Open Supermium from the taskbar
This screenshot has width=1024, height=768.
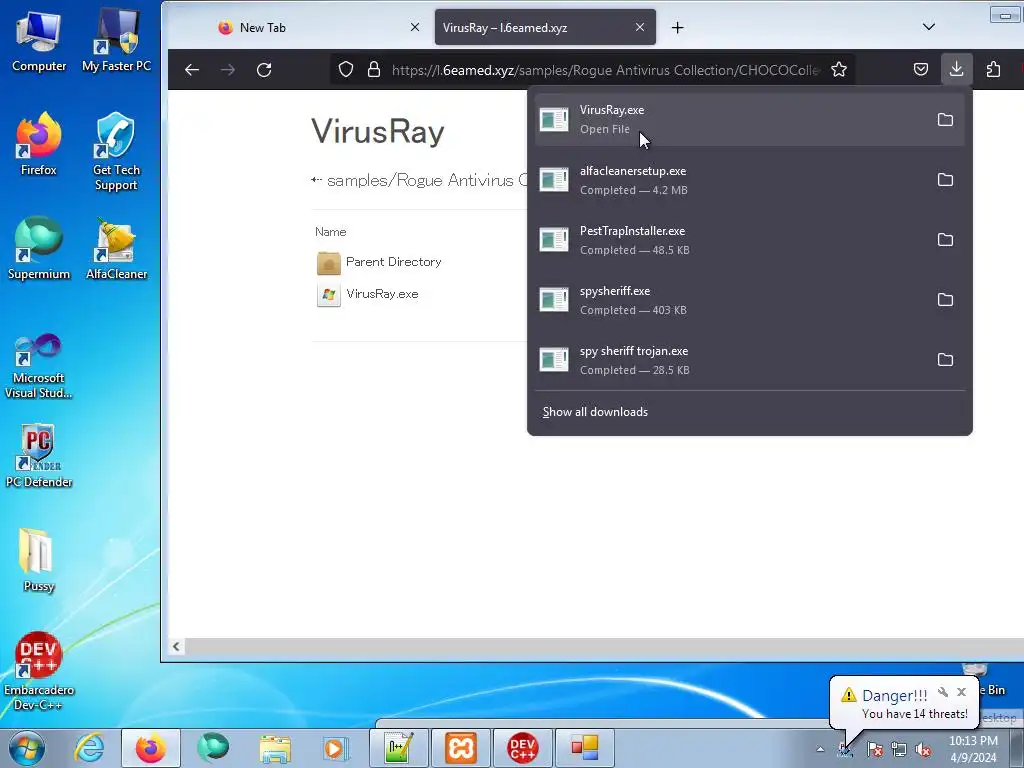(x=213, y=748)
